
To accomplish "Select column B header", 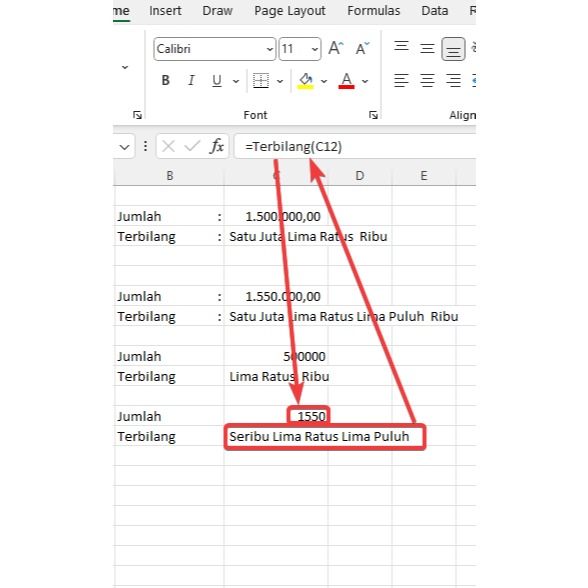I will [x=170, y=176].
